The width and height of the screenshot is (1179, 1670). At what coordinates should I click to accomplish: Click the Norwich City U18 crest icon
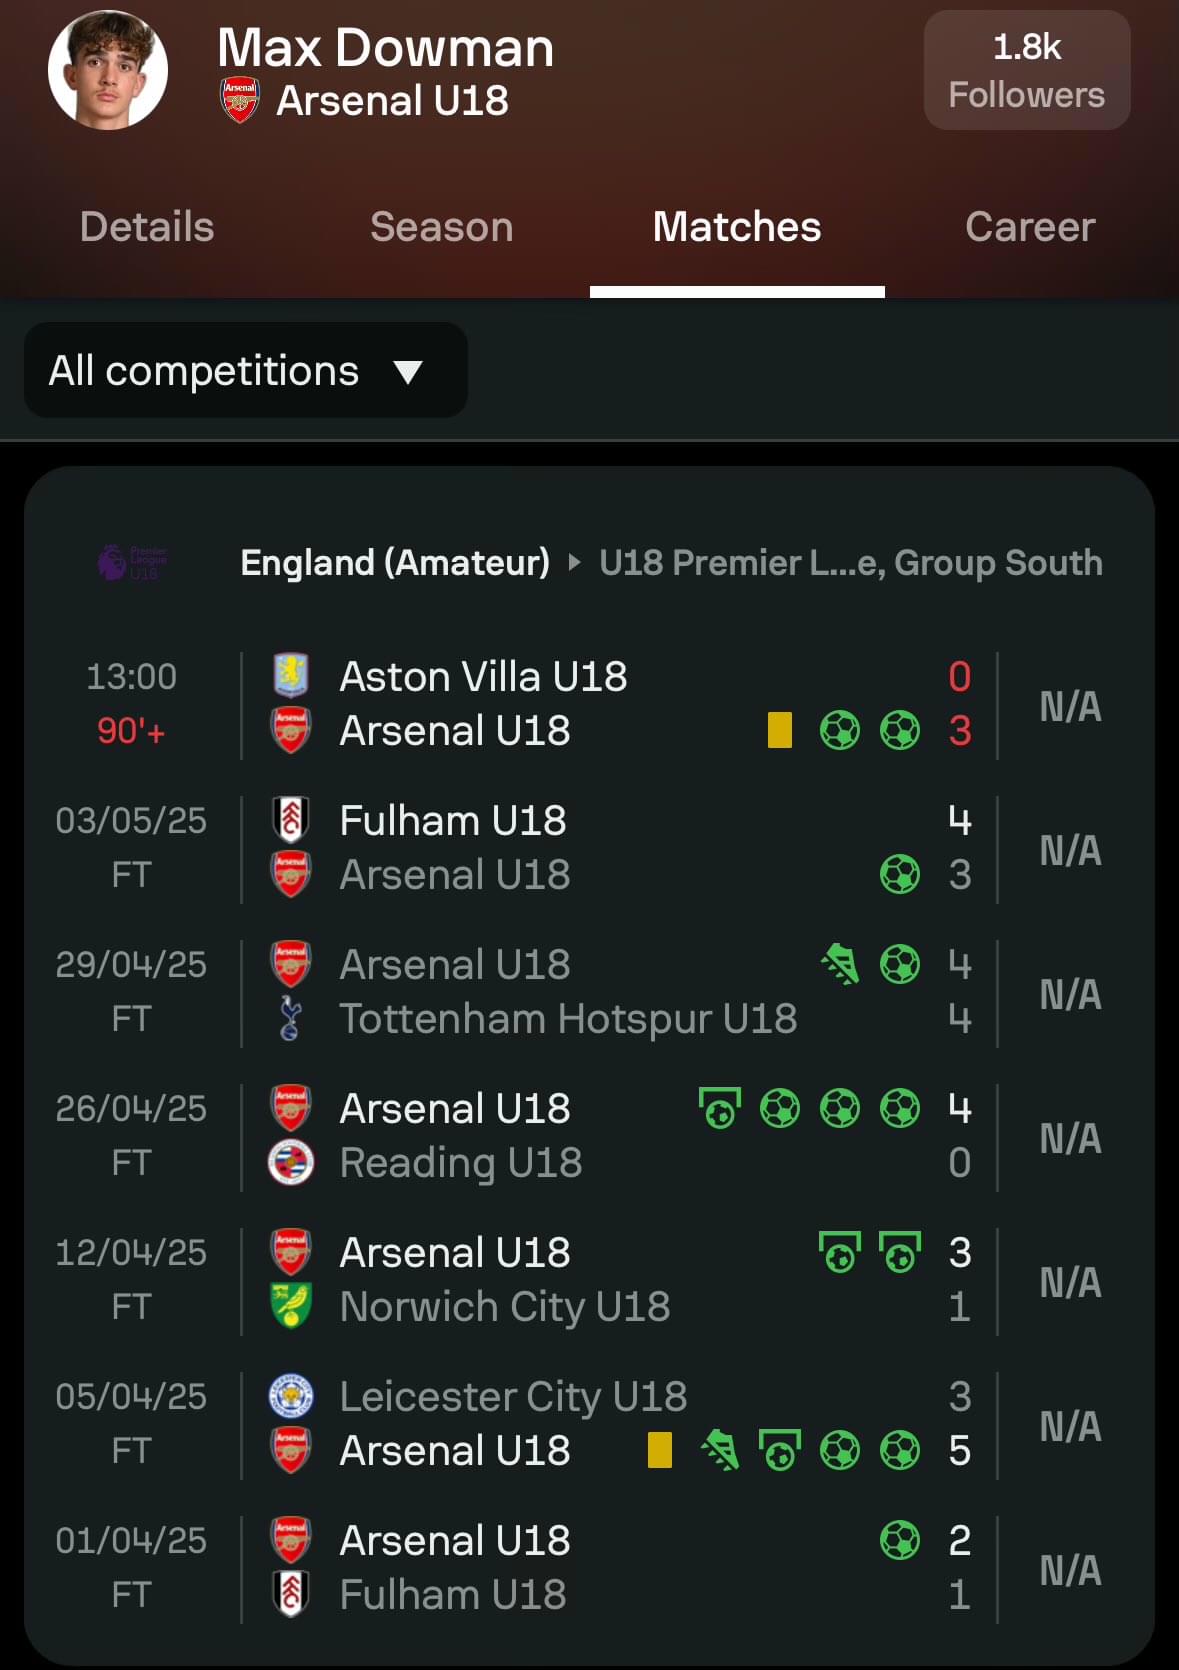pyautogui.click(x=291, y=1306)
